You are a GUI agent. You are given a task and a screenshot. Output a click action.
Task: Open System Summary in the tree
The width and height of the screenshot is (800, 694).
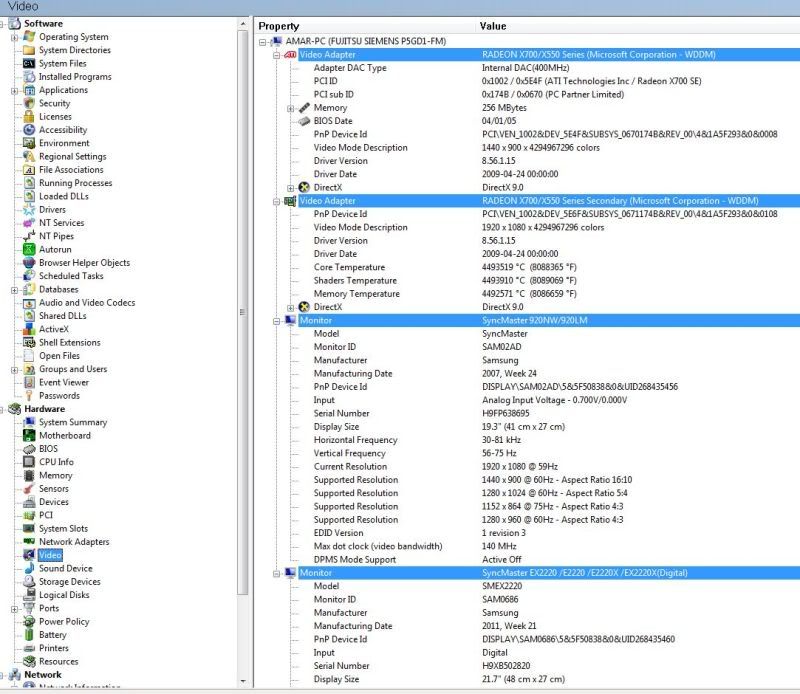point(73,422)
